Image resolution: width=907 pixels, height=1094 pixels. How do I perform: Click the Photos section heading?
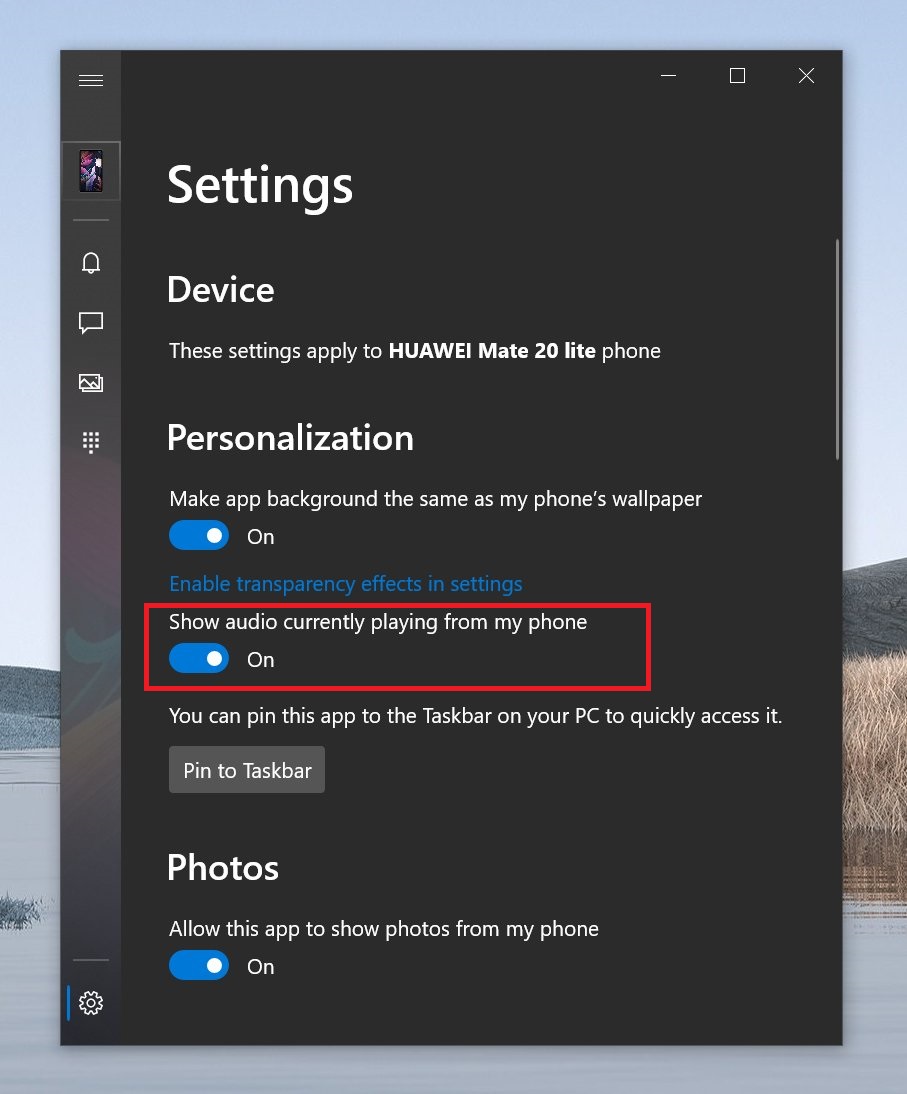[x=222, y=867]
